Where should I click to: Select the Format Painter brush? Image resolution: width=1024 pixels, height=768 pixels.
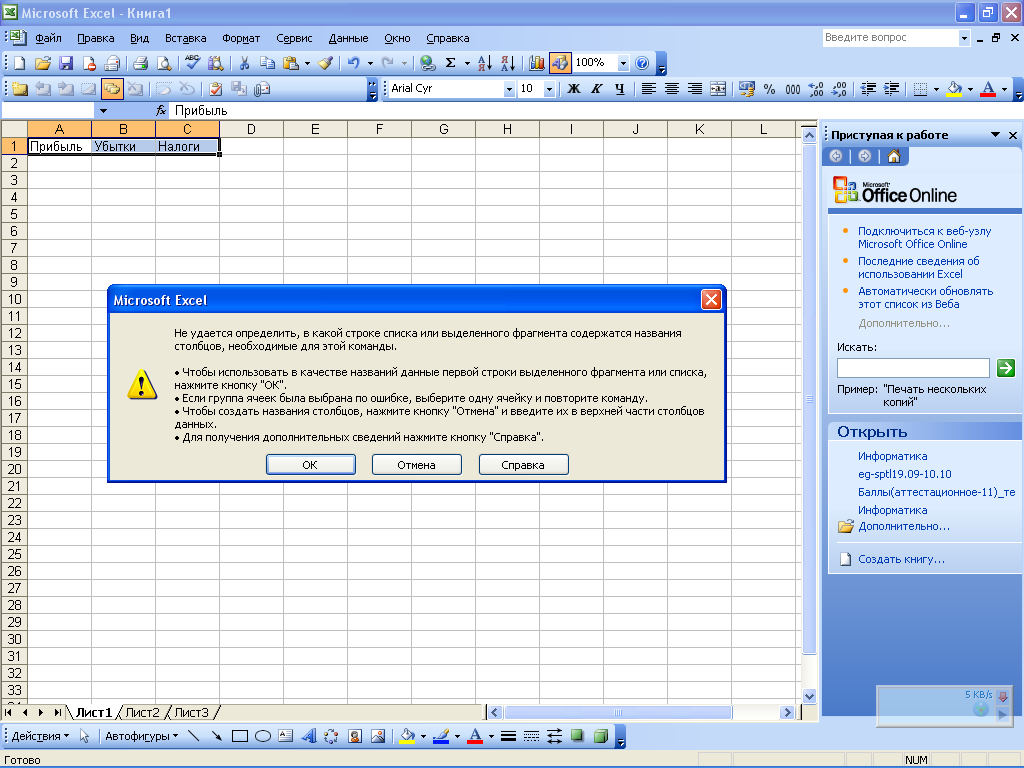(325, 63)
